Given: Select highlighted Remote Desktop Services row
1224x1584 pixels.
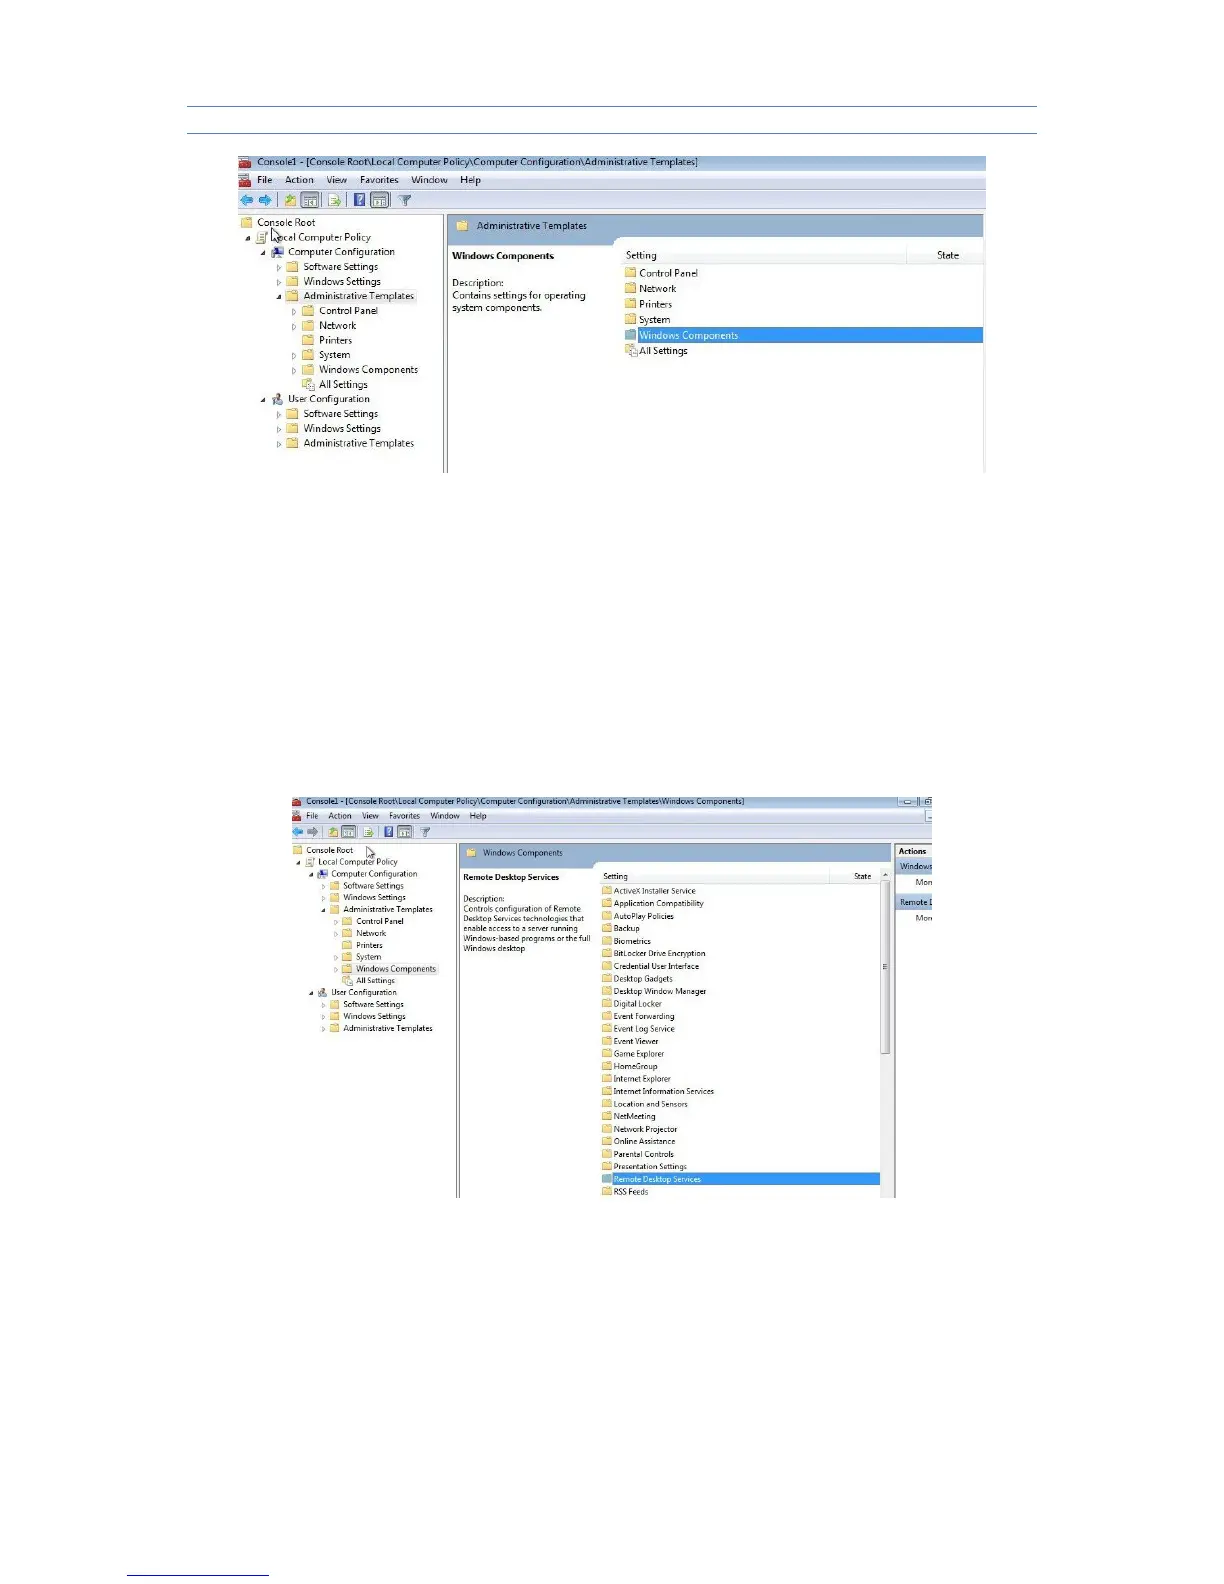Looking at the screenshot, I should (x=740, y=1179).
